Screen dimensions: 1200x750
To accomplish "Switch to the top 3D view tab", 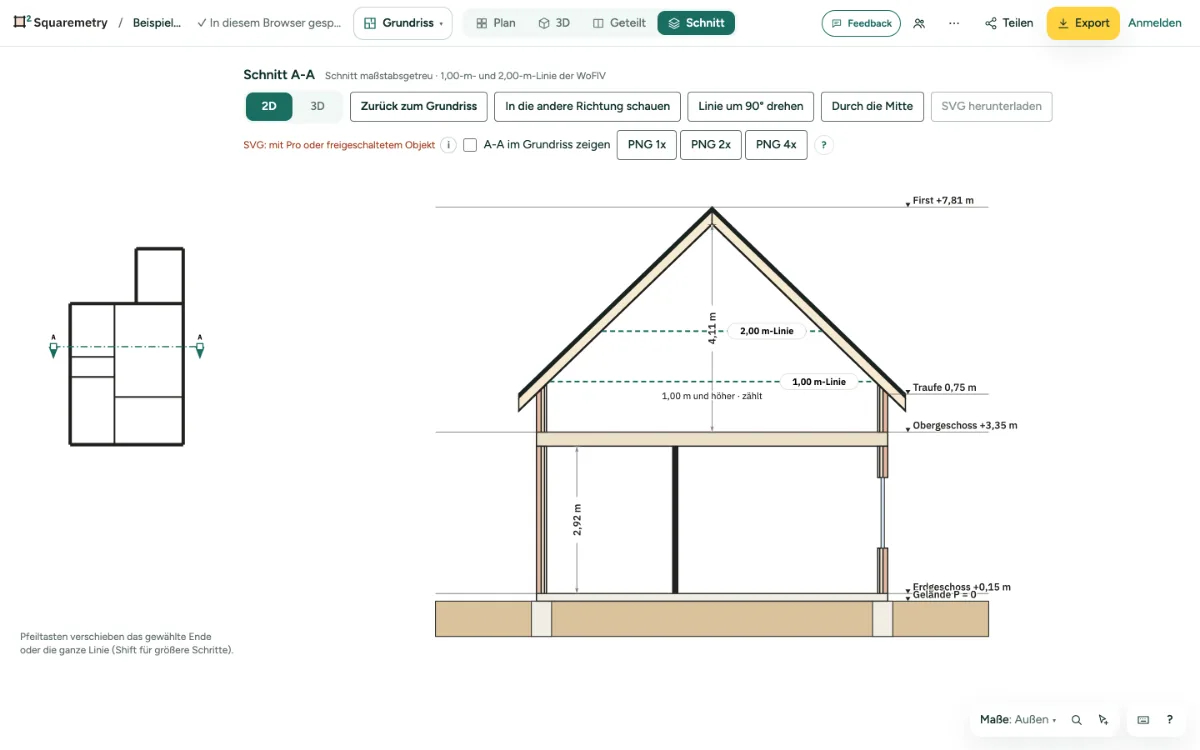I will [554, 23].
